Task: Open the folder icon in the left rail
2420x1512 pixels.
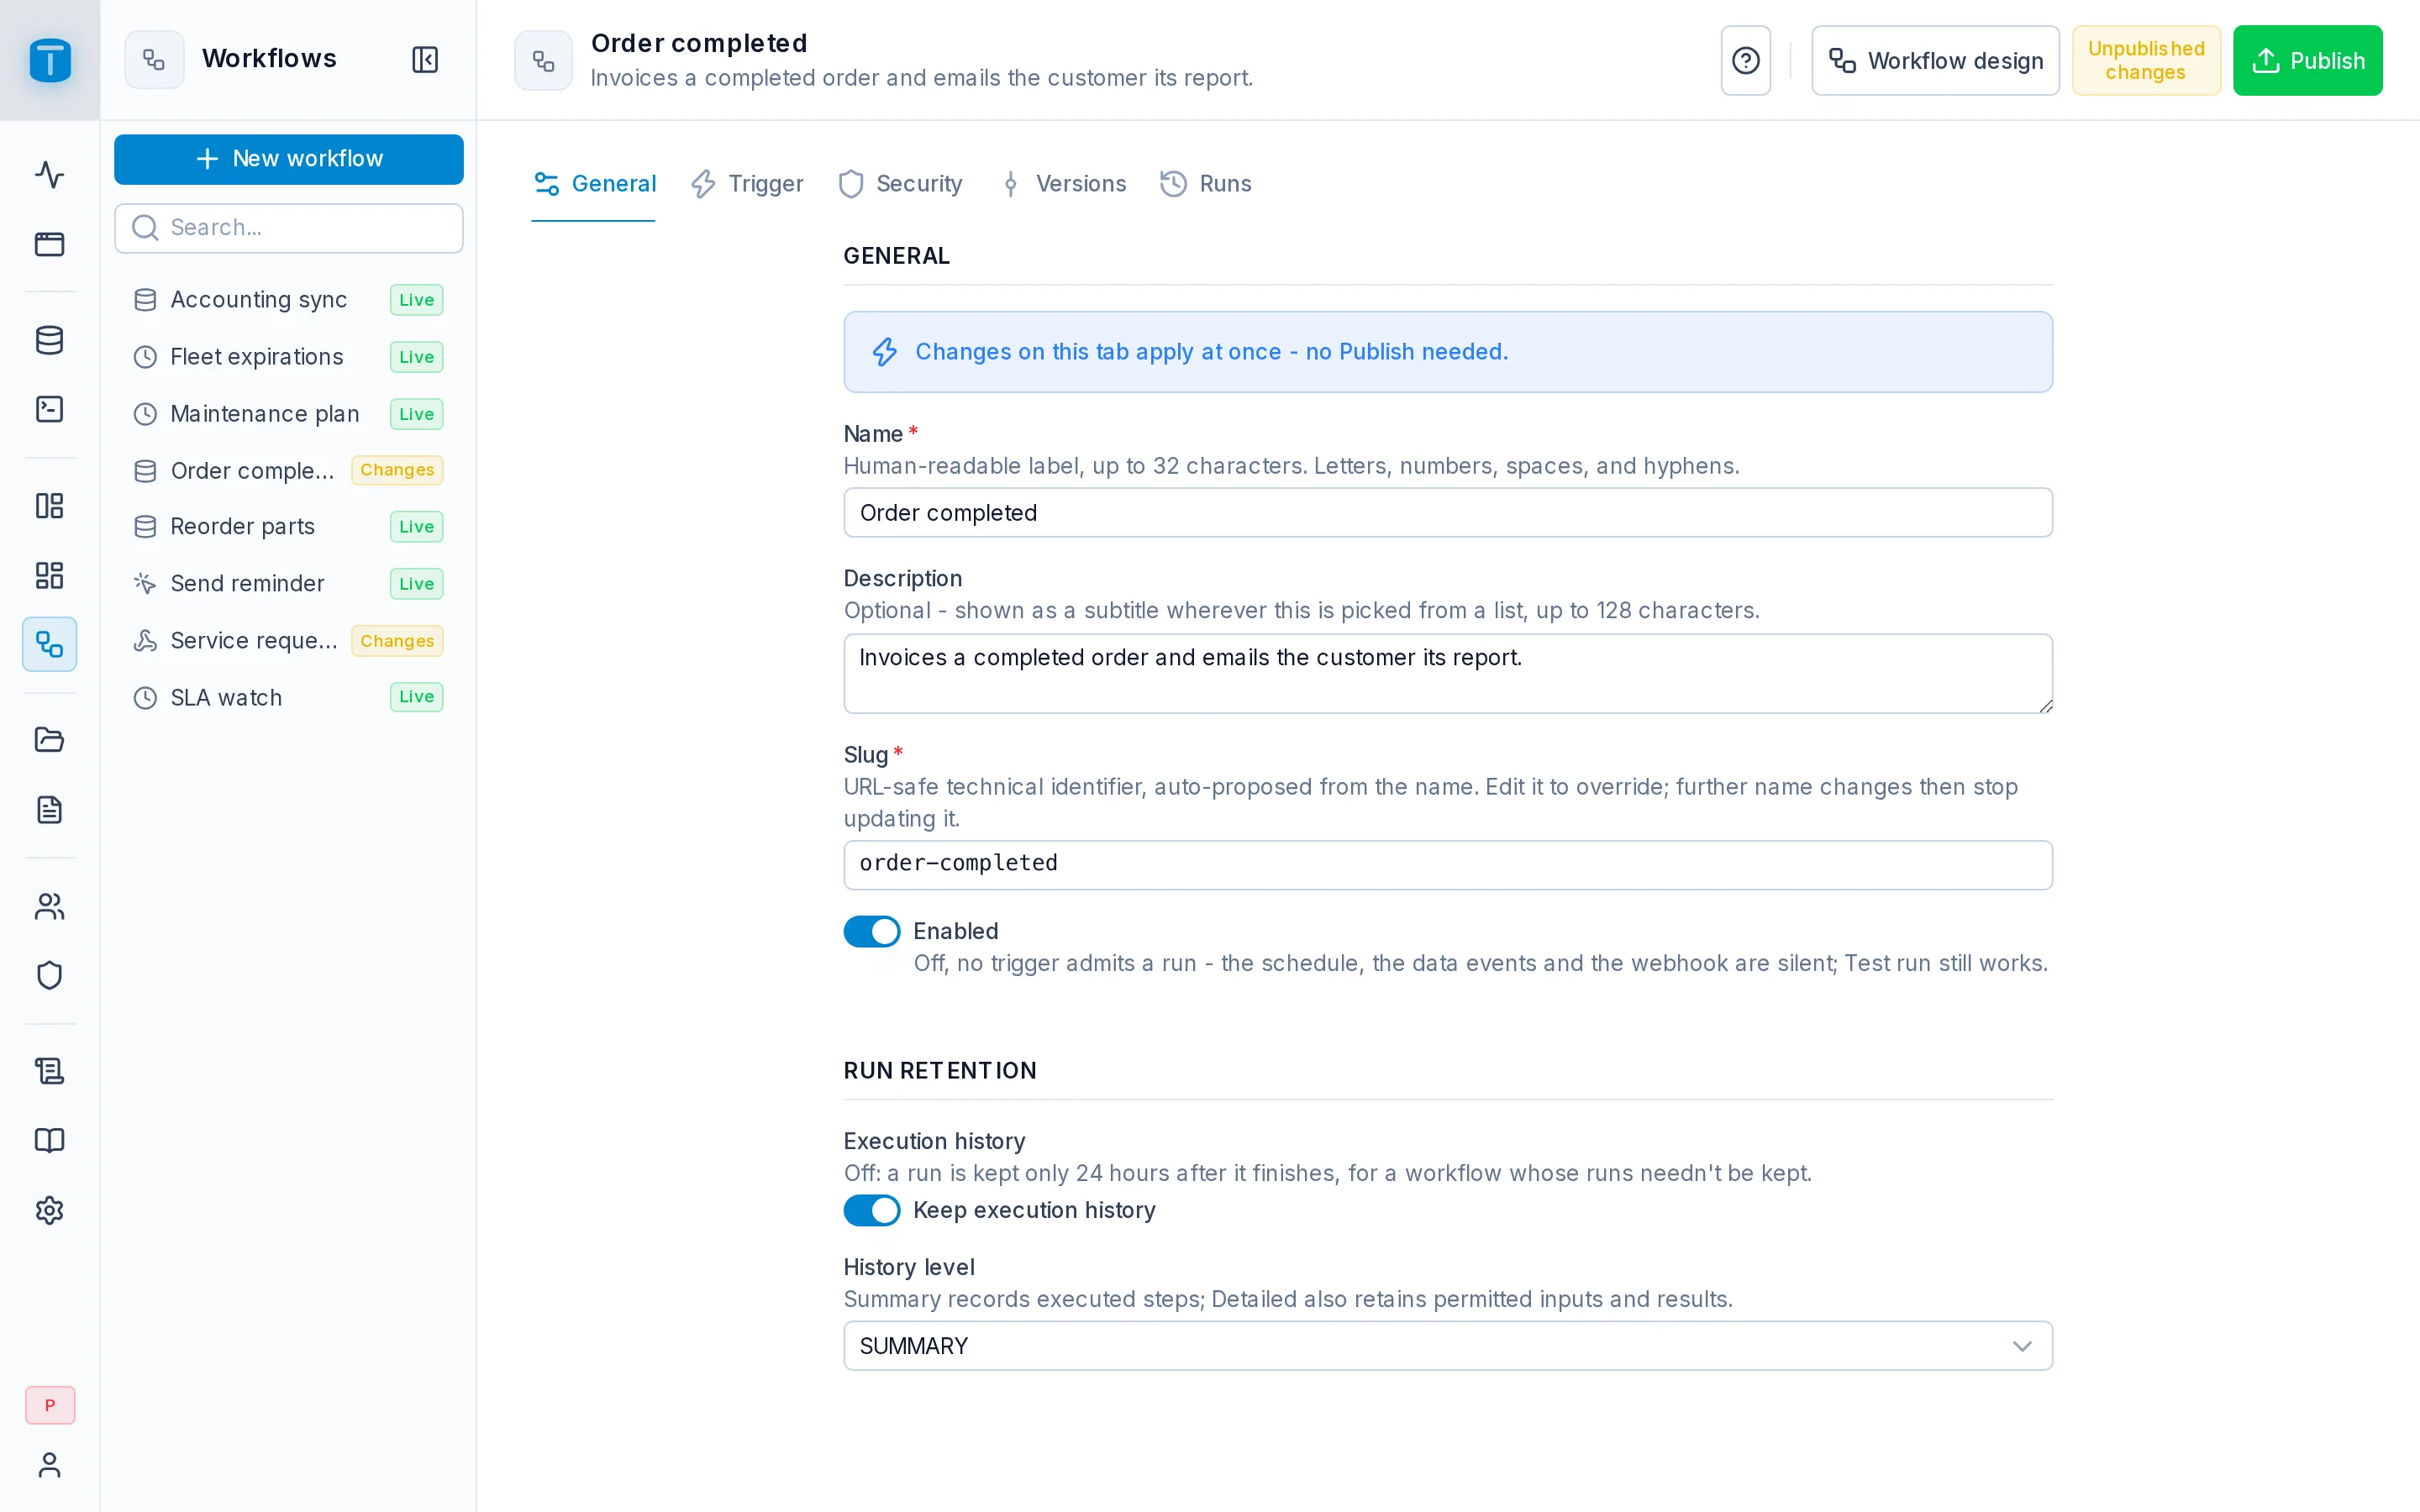Action: point(50,740)
